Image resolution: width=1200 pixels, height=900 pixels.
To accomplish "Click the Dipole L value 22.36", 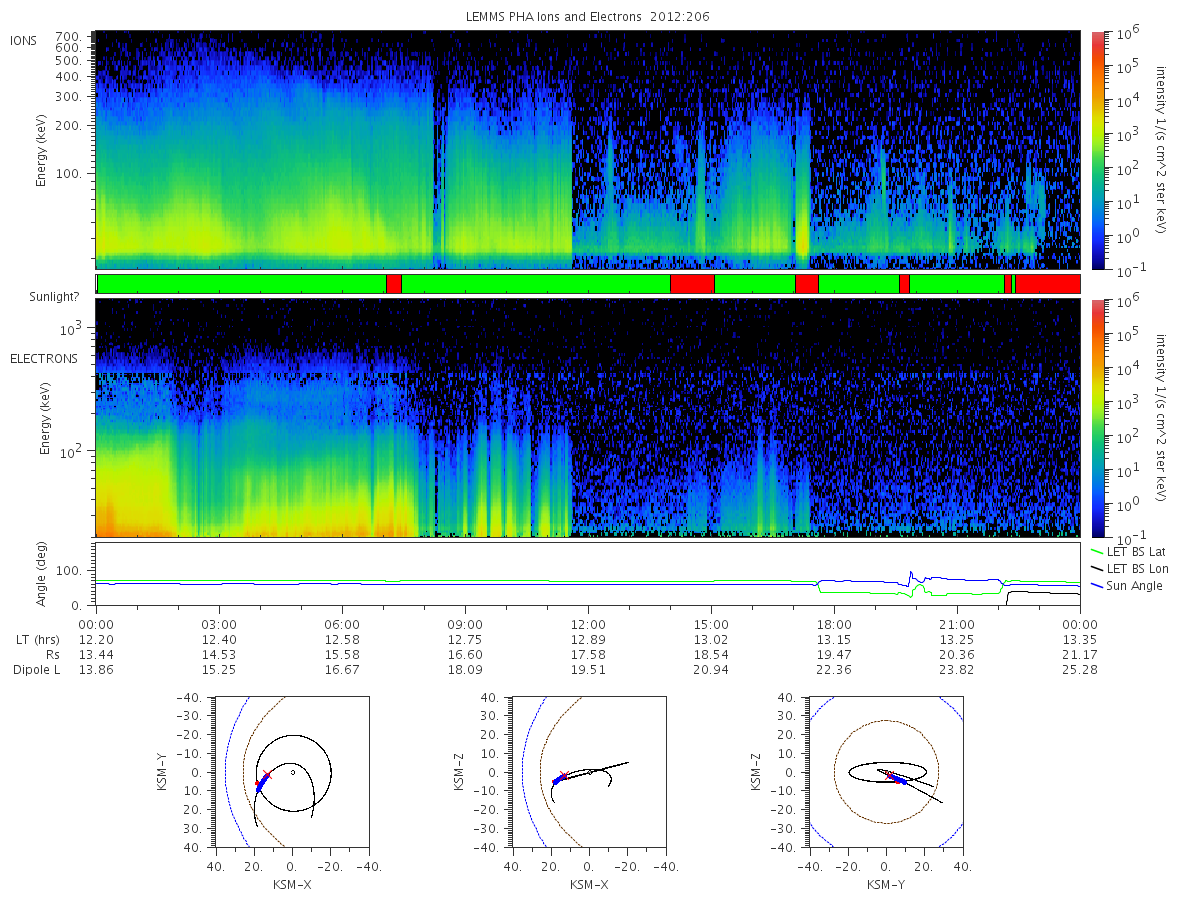I will point(834,670).
